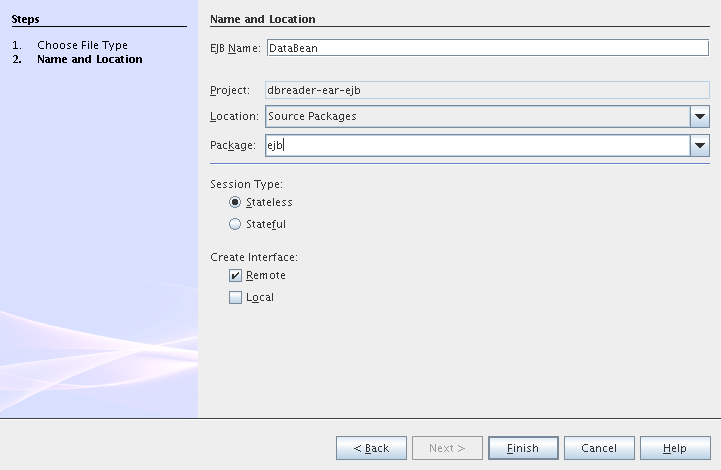Screen dimensions: 721x470
Task: Click the Session Type label
Action: (x=246, y=184)
